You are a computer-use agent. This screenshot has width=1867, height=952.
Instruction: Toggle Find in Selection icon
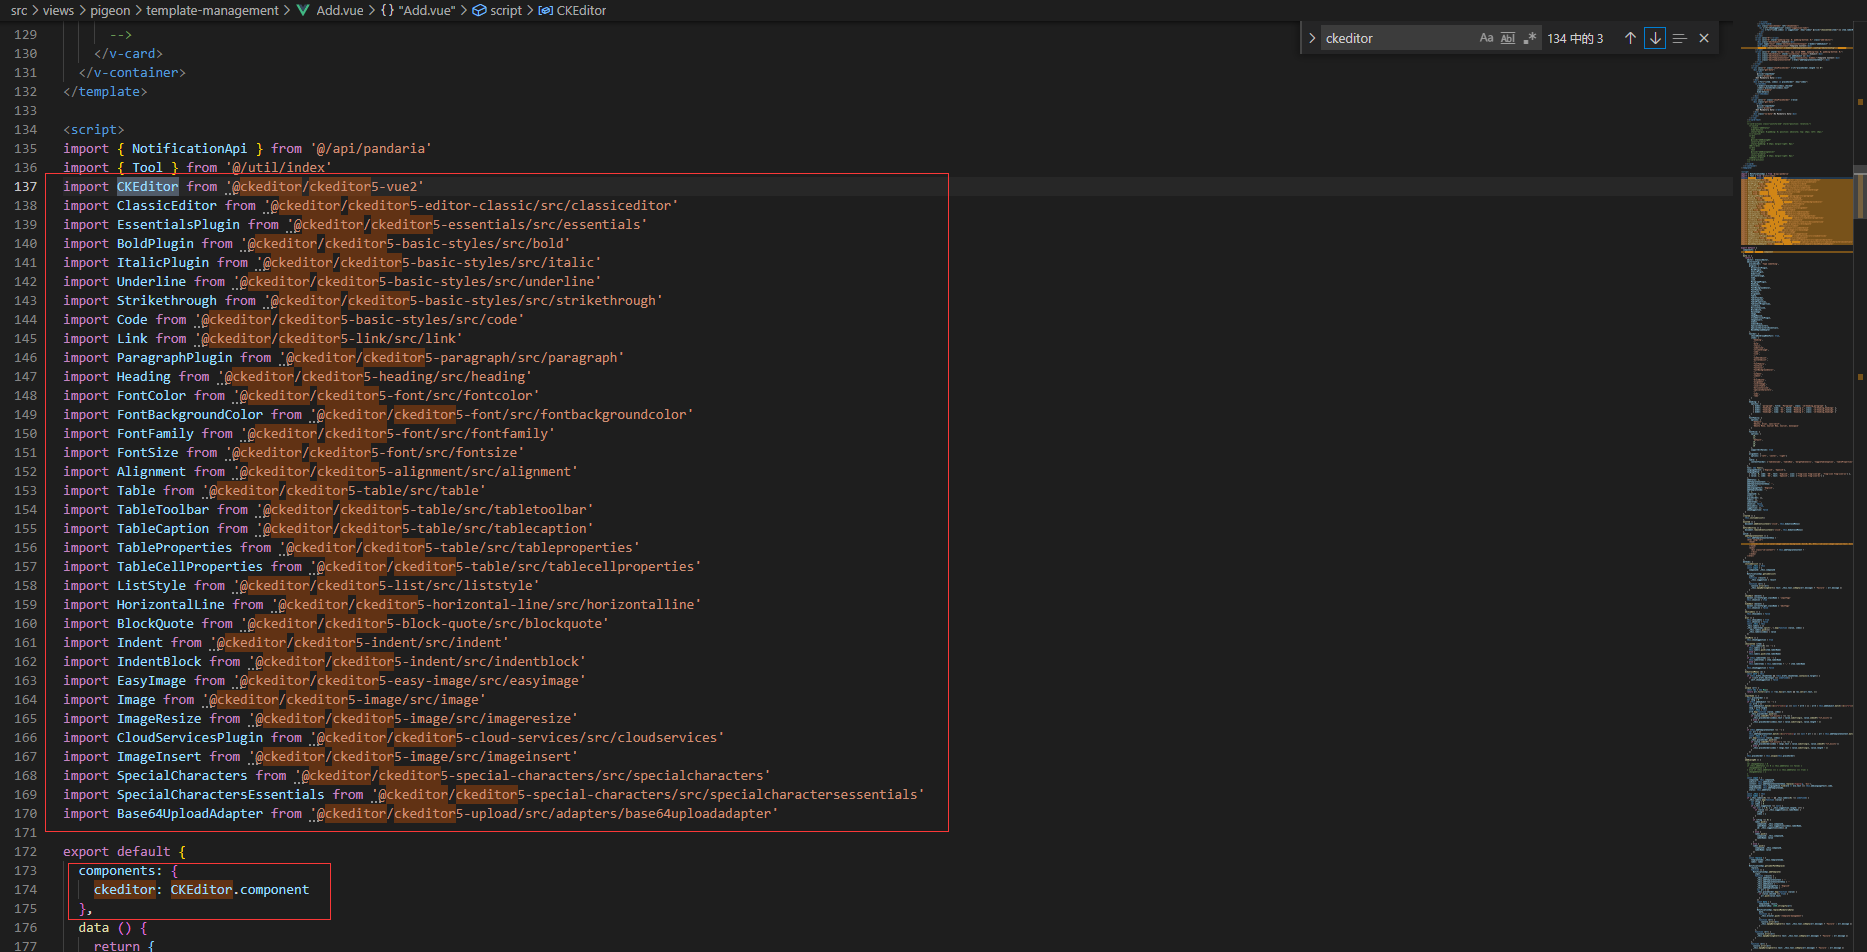pos(1679,38)
